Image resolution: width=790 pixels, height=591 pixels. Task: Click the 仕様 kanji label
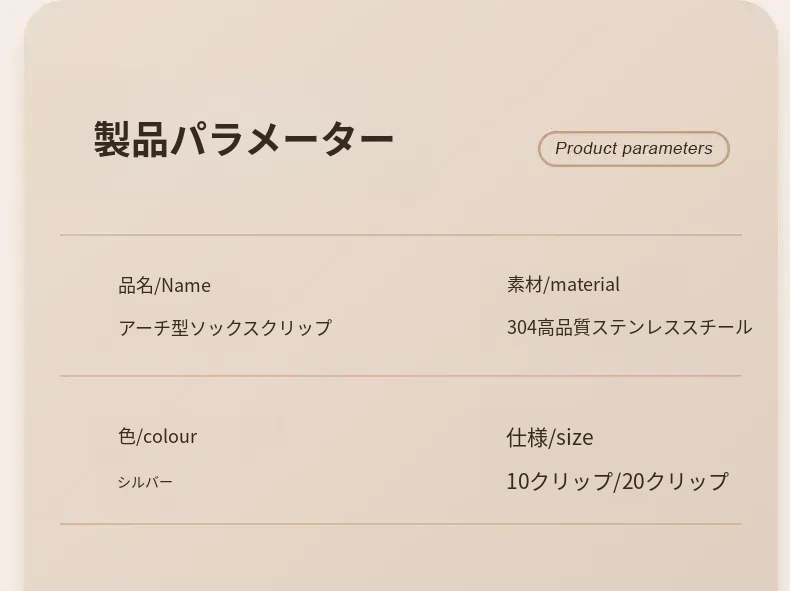527,437
